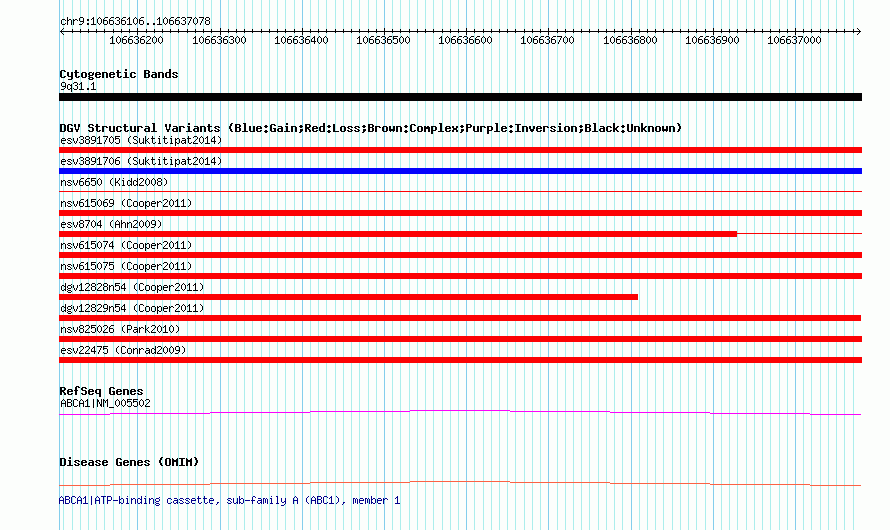Open variant dgv12828n54 (Cooper2011) label
Image resolution: width=890 pixels, height=530 pixels.
point(132,287)
